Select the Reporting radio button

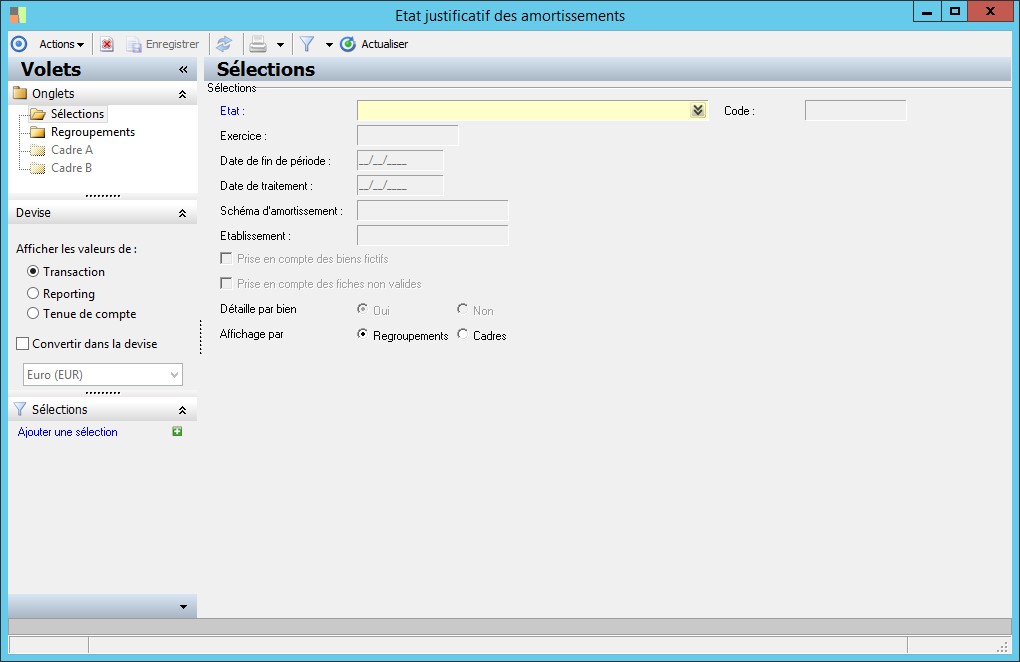33,293
